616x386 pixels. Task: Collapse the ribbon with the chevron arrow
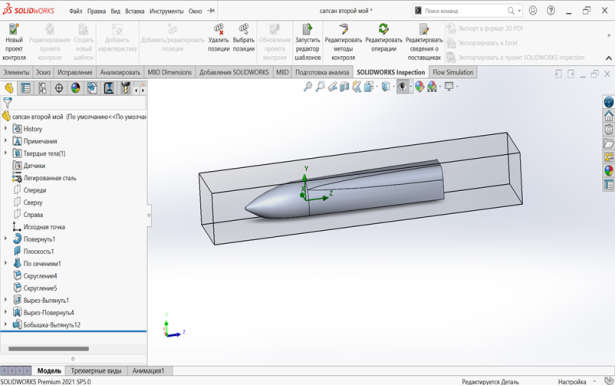click(x=609, y=58)
